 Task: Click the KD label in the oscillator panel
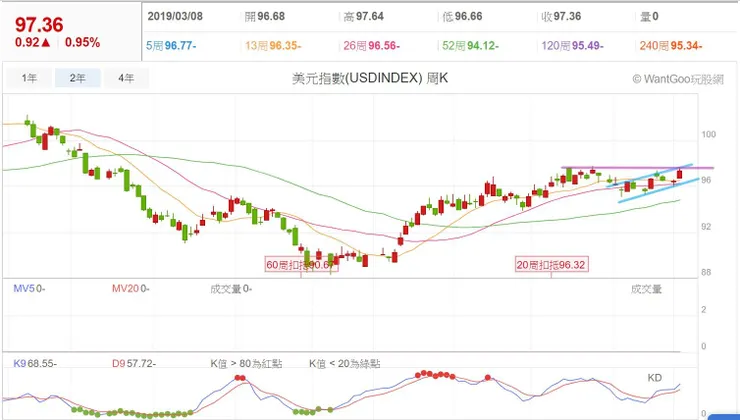pos(655,378)
